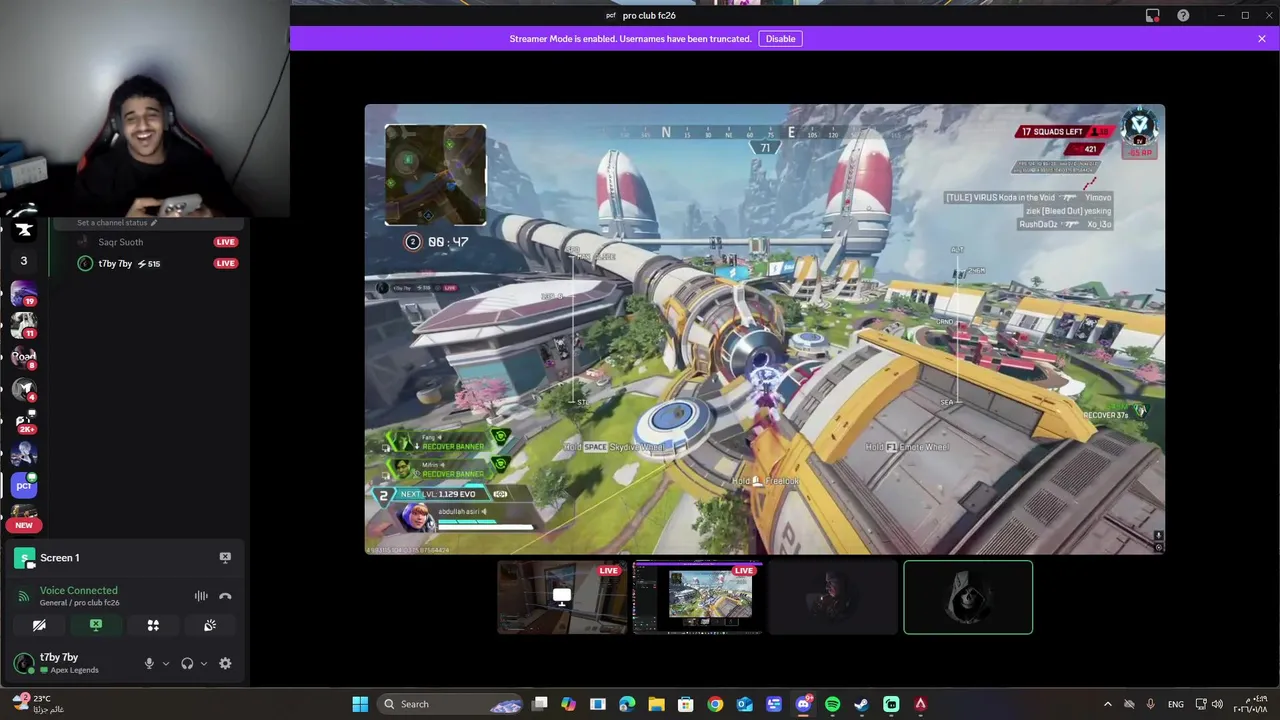Open the ENG language switcher
The width and height of the screenshot is (1280, 720).
coord(1176,704)
